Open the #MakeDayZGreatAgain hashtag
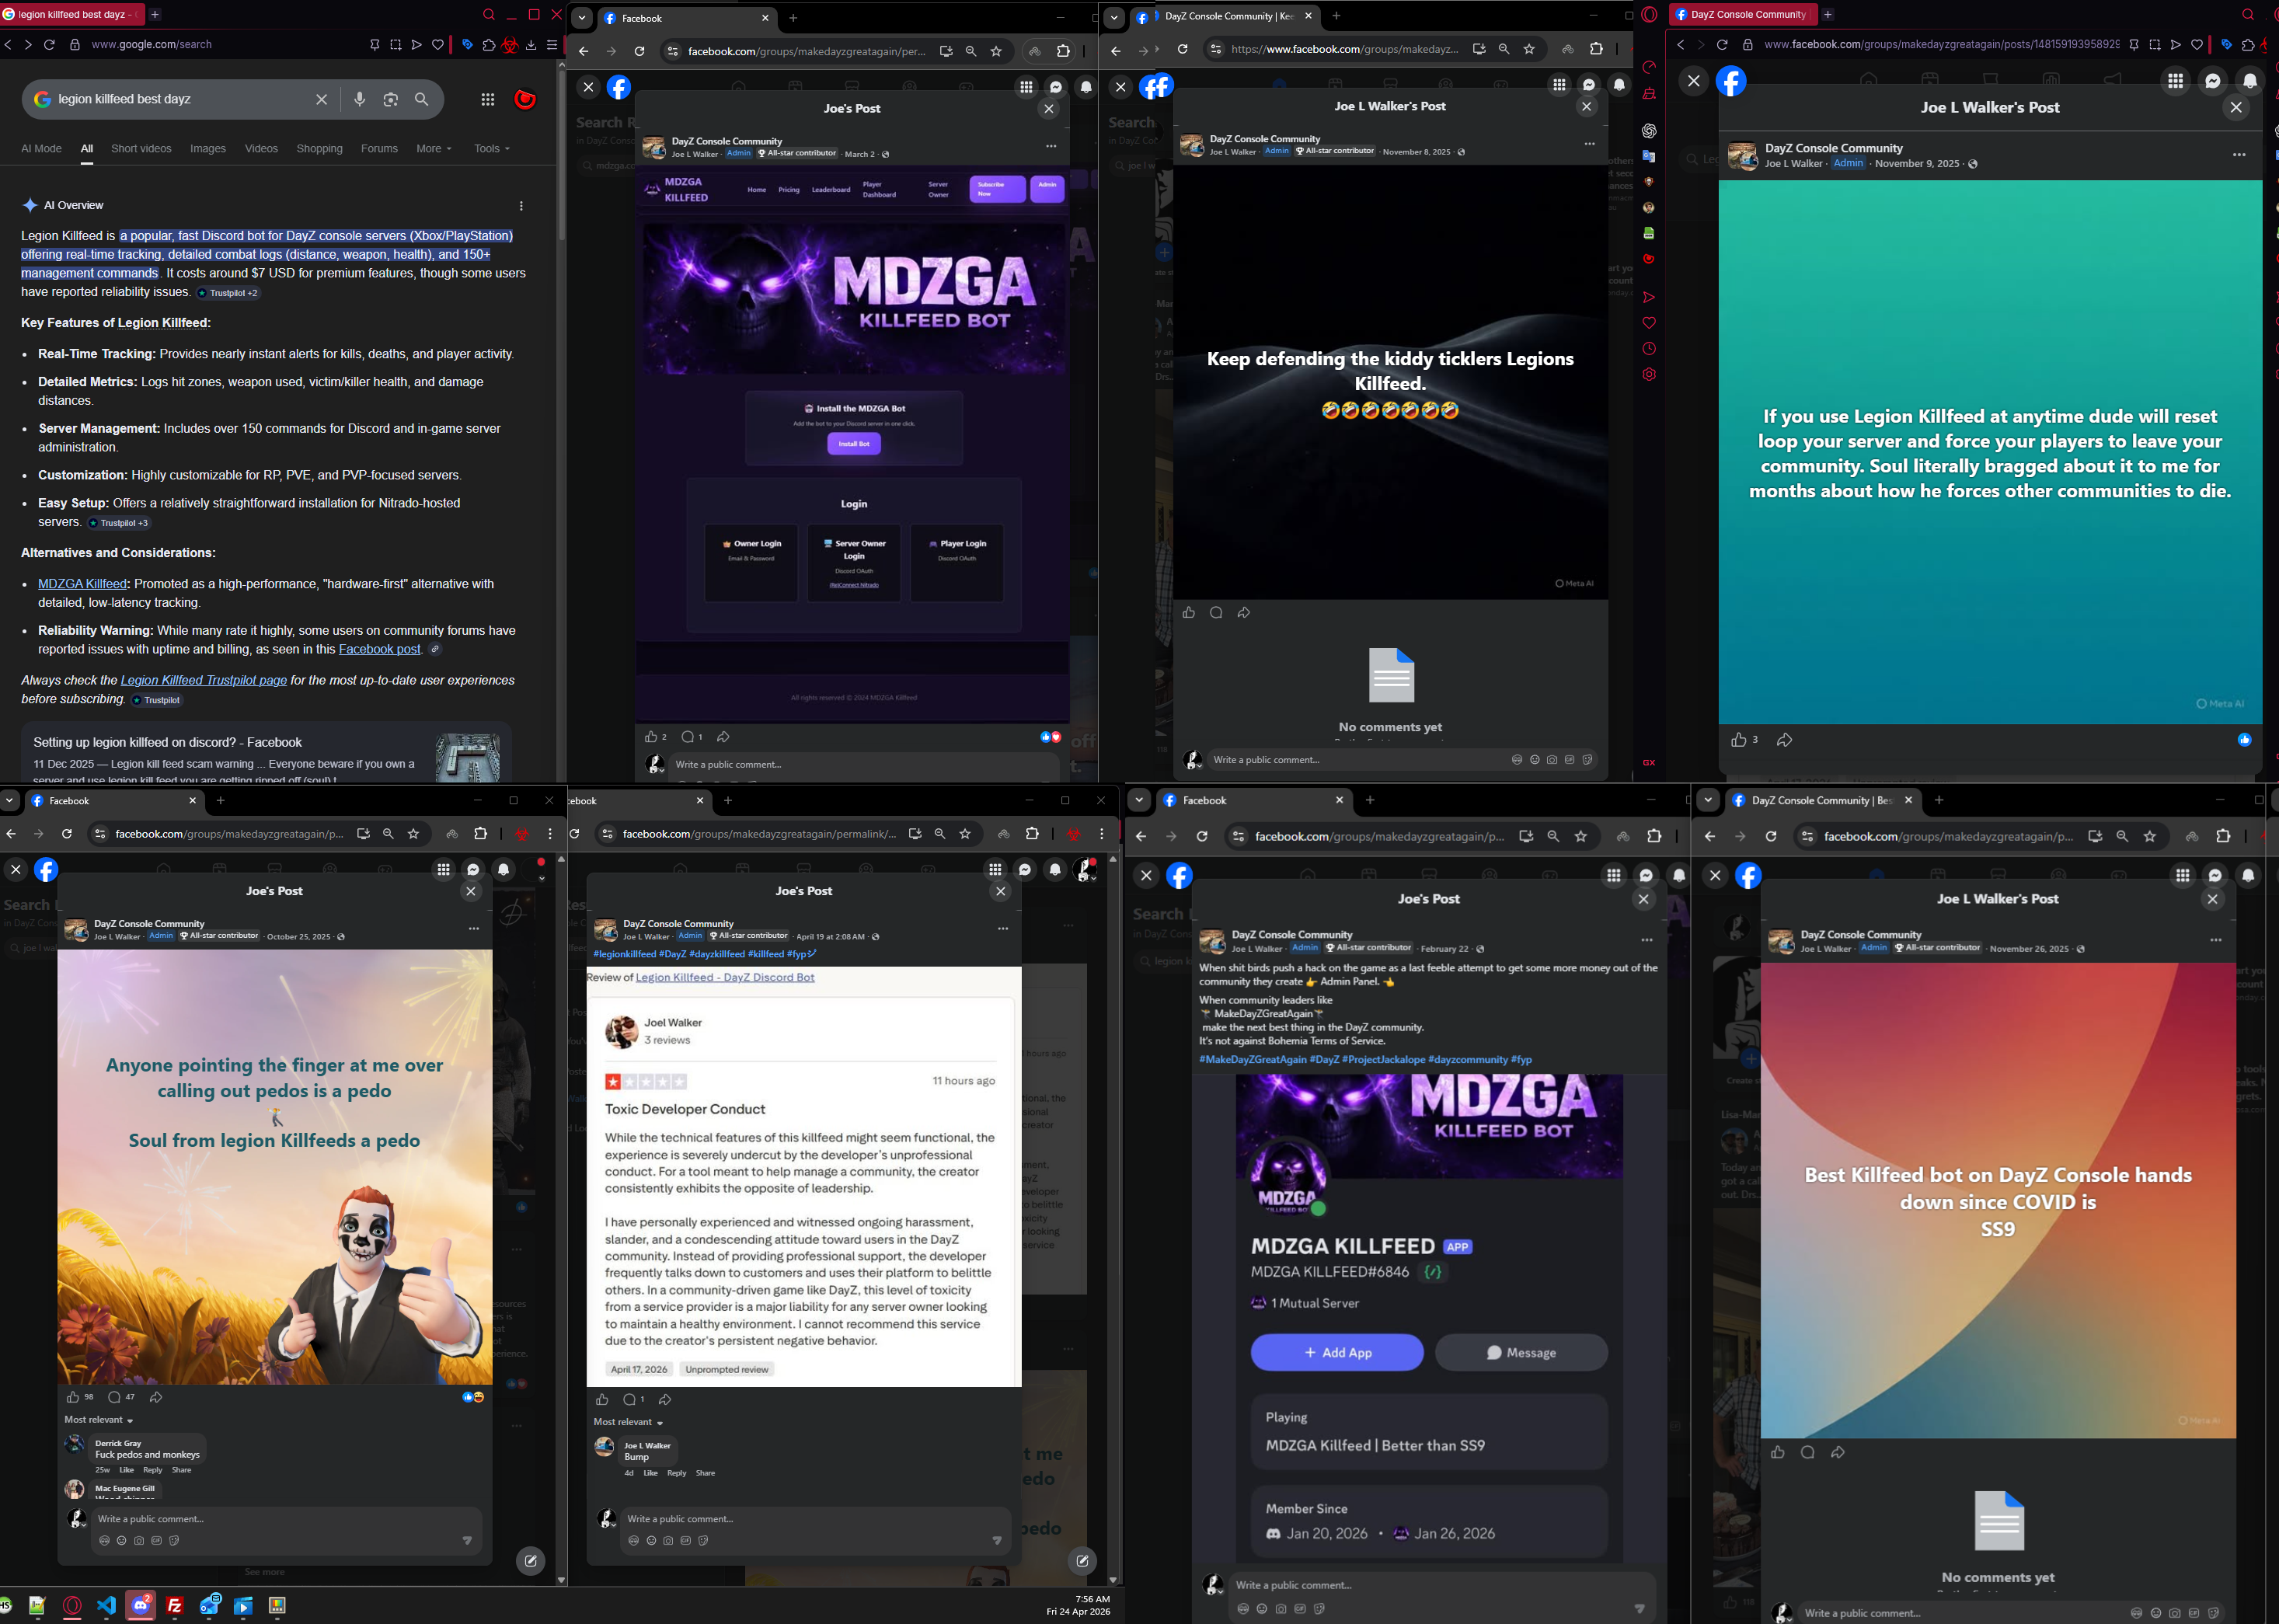 tap(1253, 1060)
